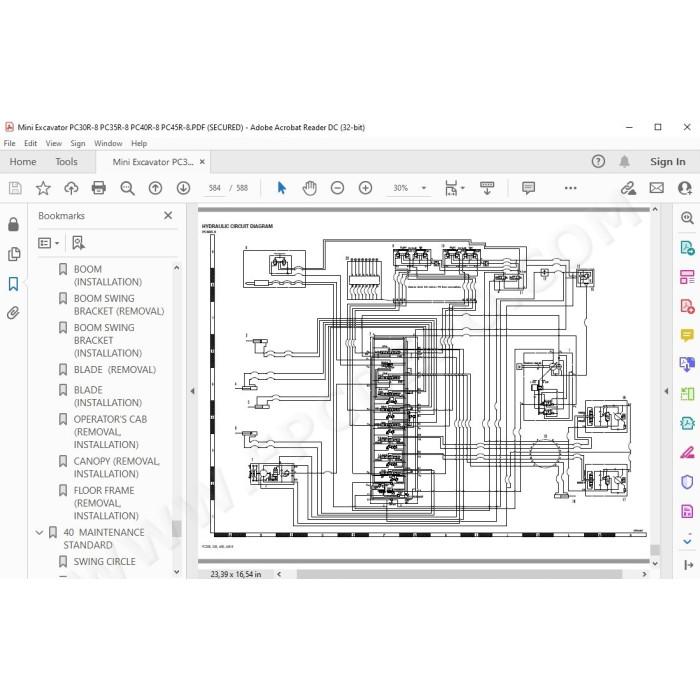Open the attachments paperclip panel
This screenshot has height=700, width=700.
point(13,313)
